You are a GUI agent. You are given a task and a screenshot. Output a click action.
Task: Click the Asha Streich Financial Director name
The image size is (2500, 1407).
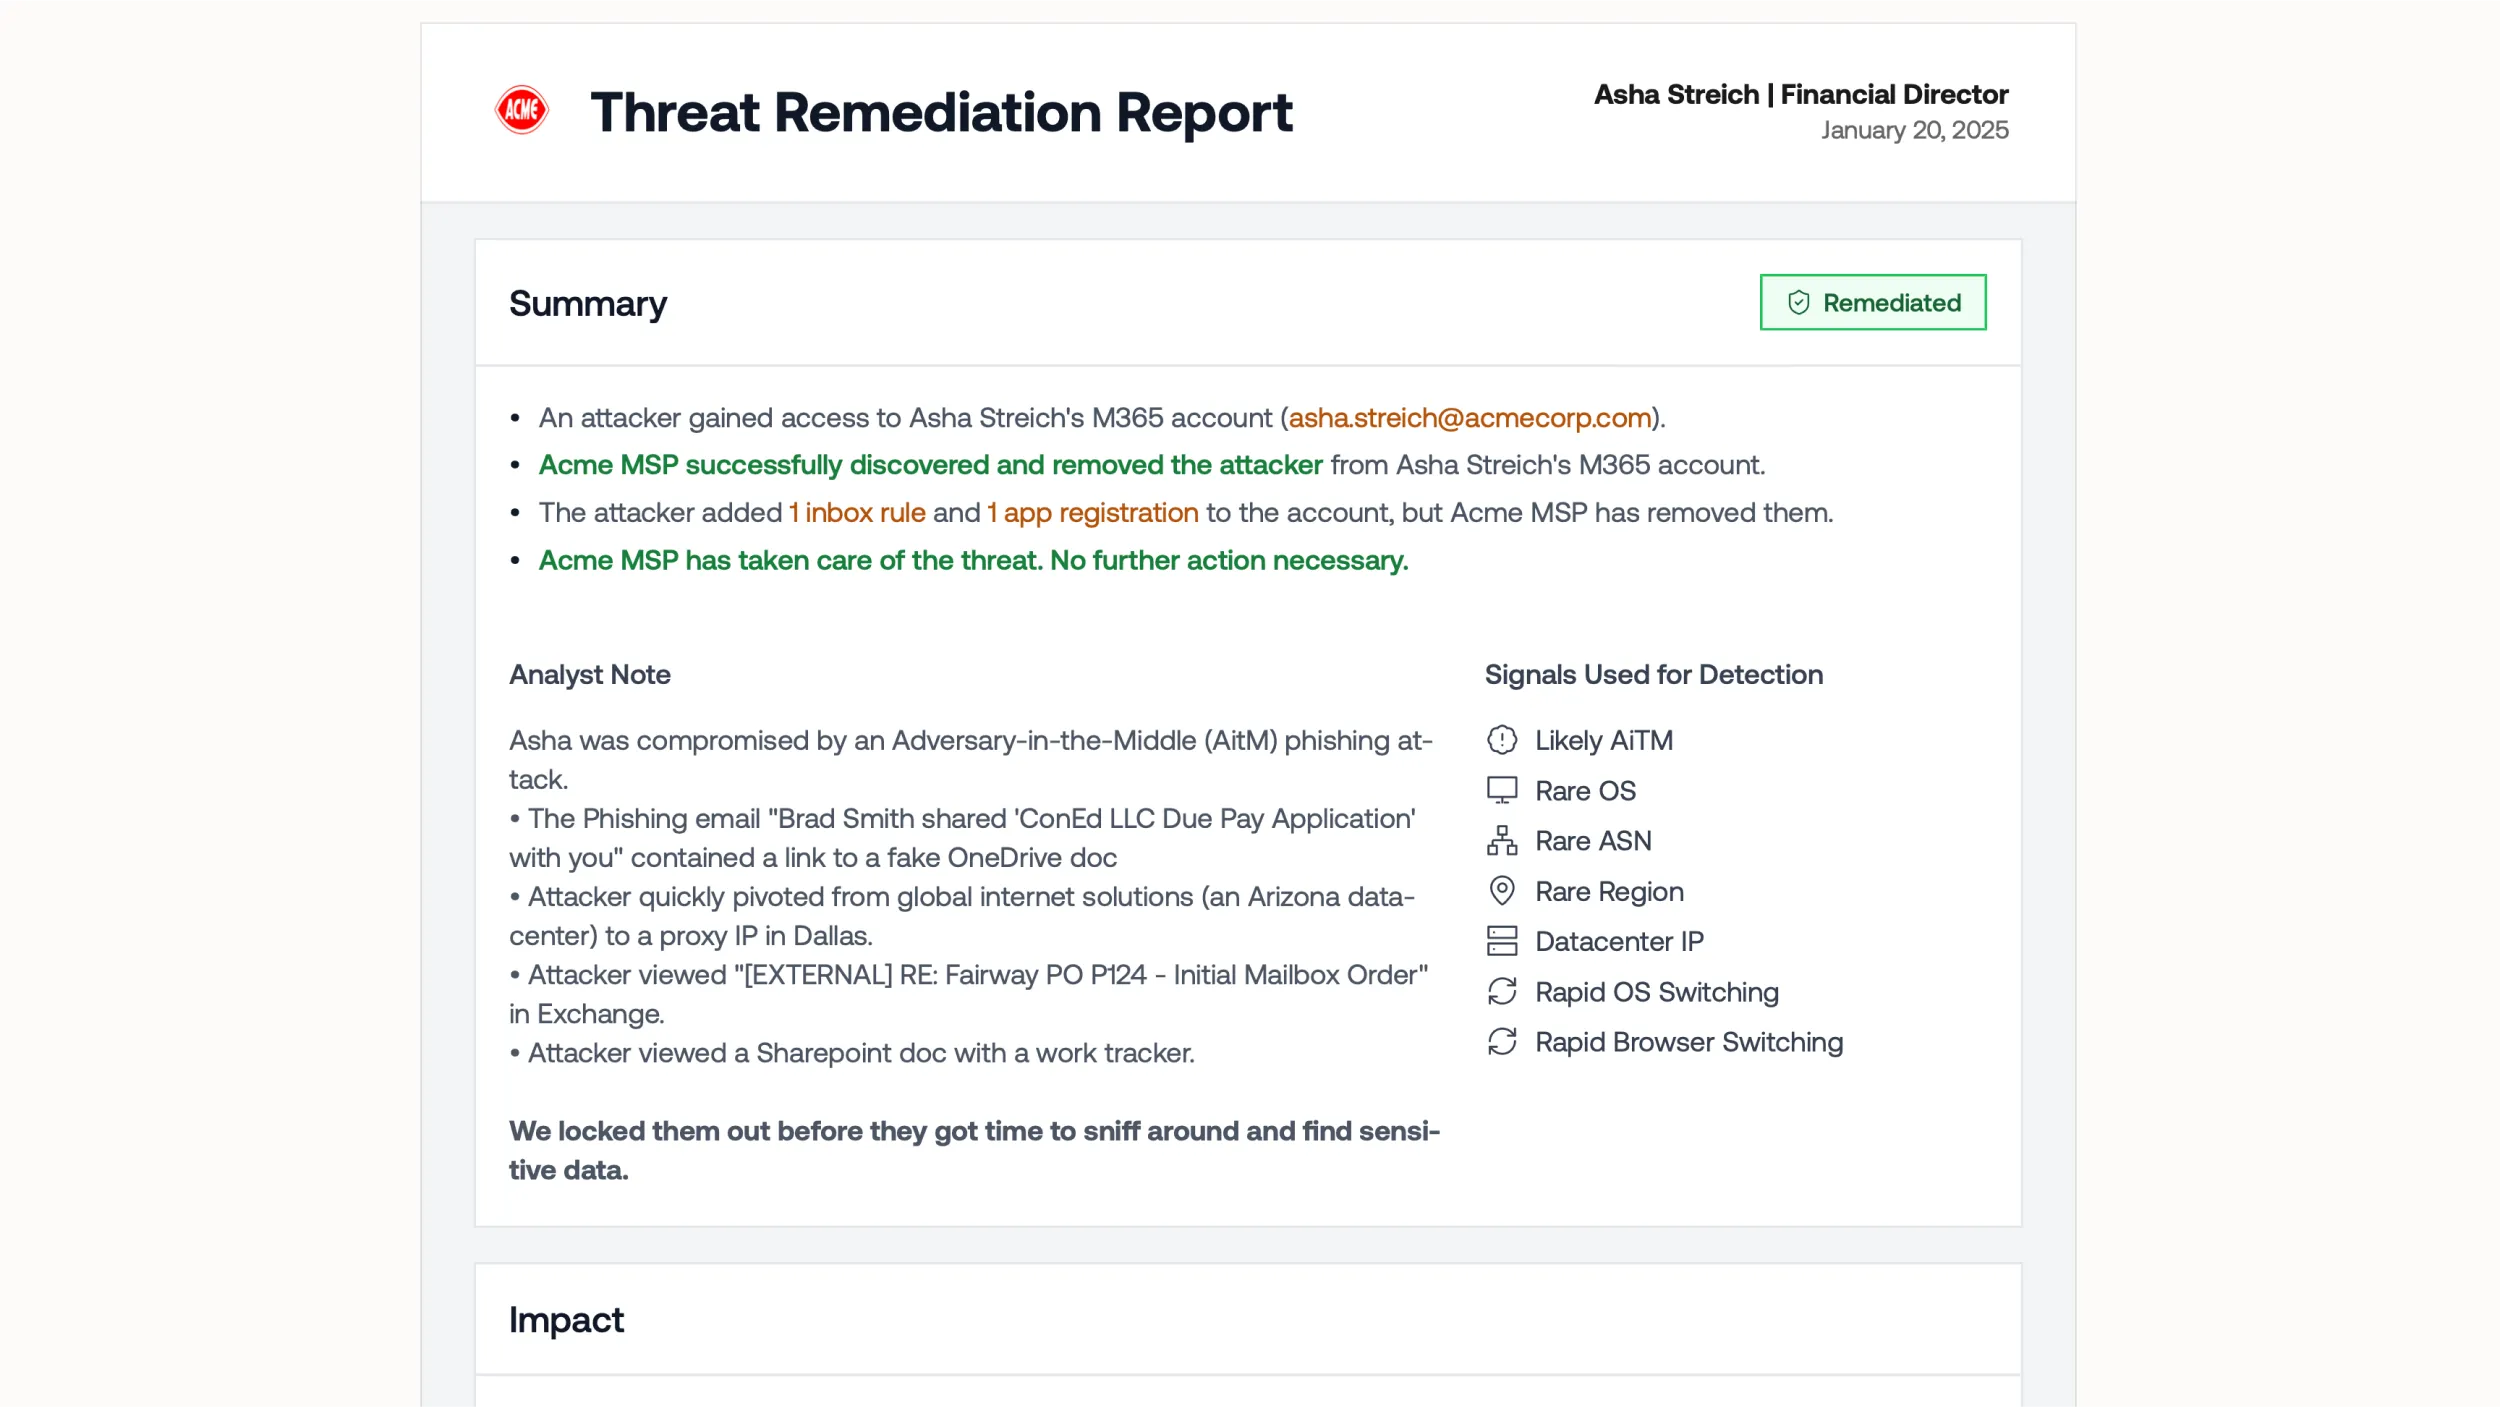tap(1800, 94)
